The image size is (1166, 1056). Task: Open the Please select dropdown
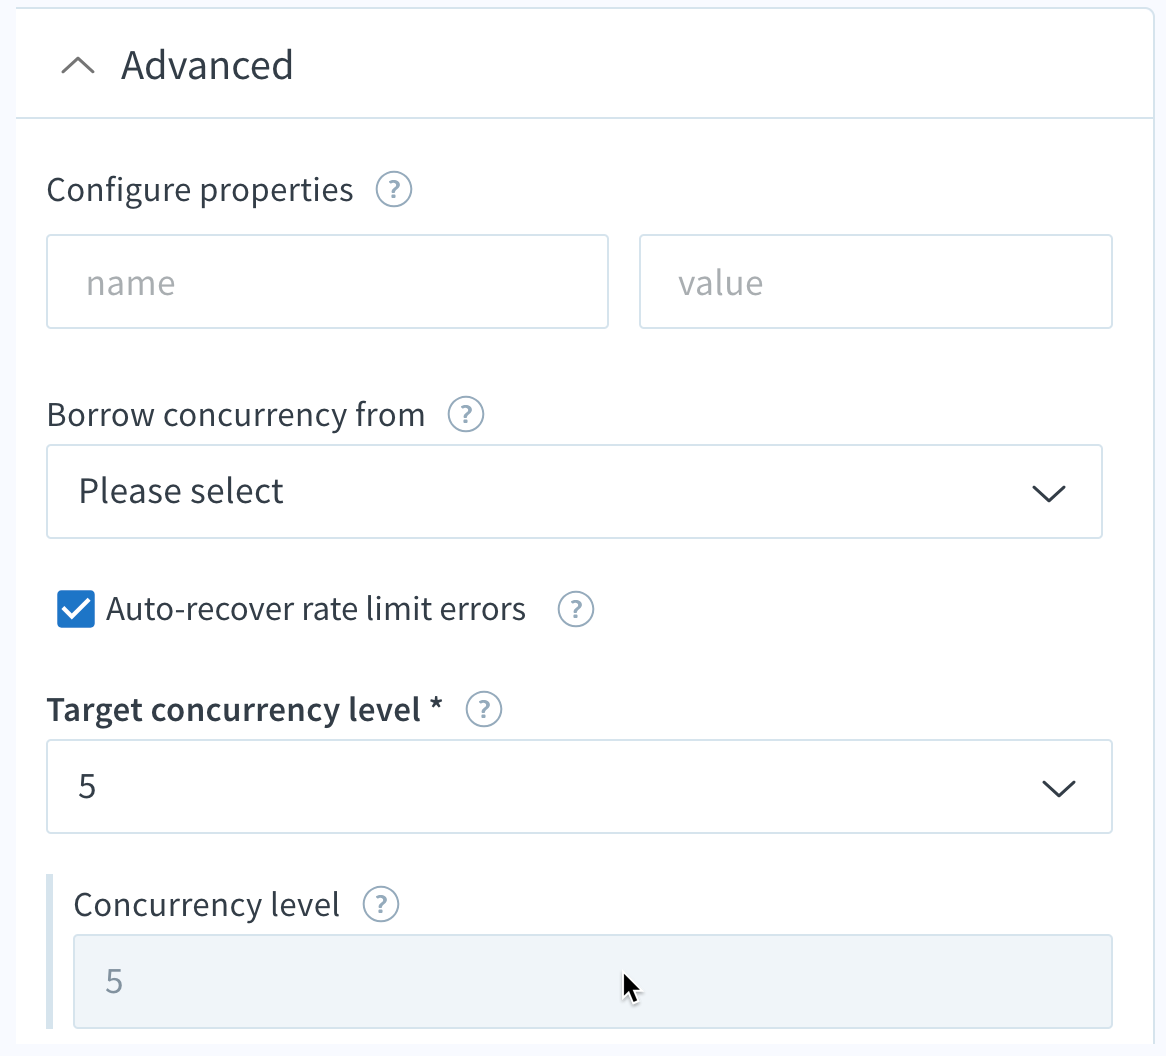(574, 492)
